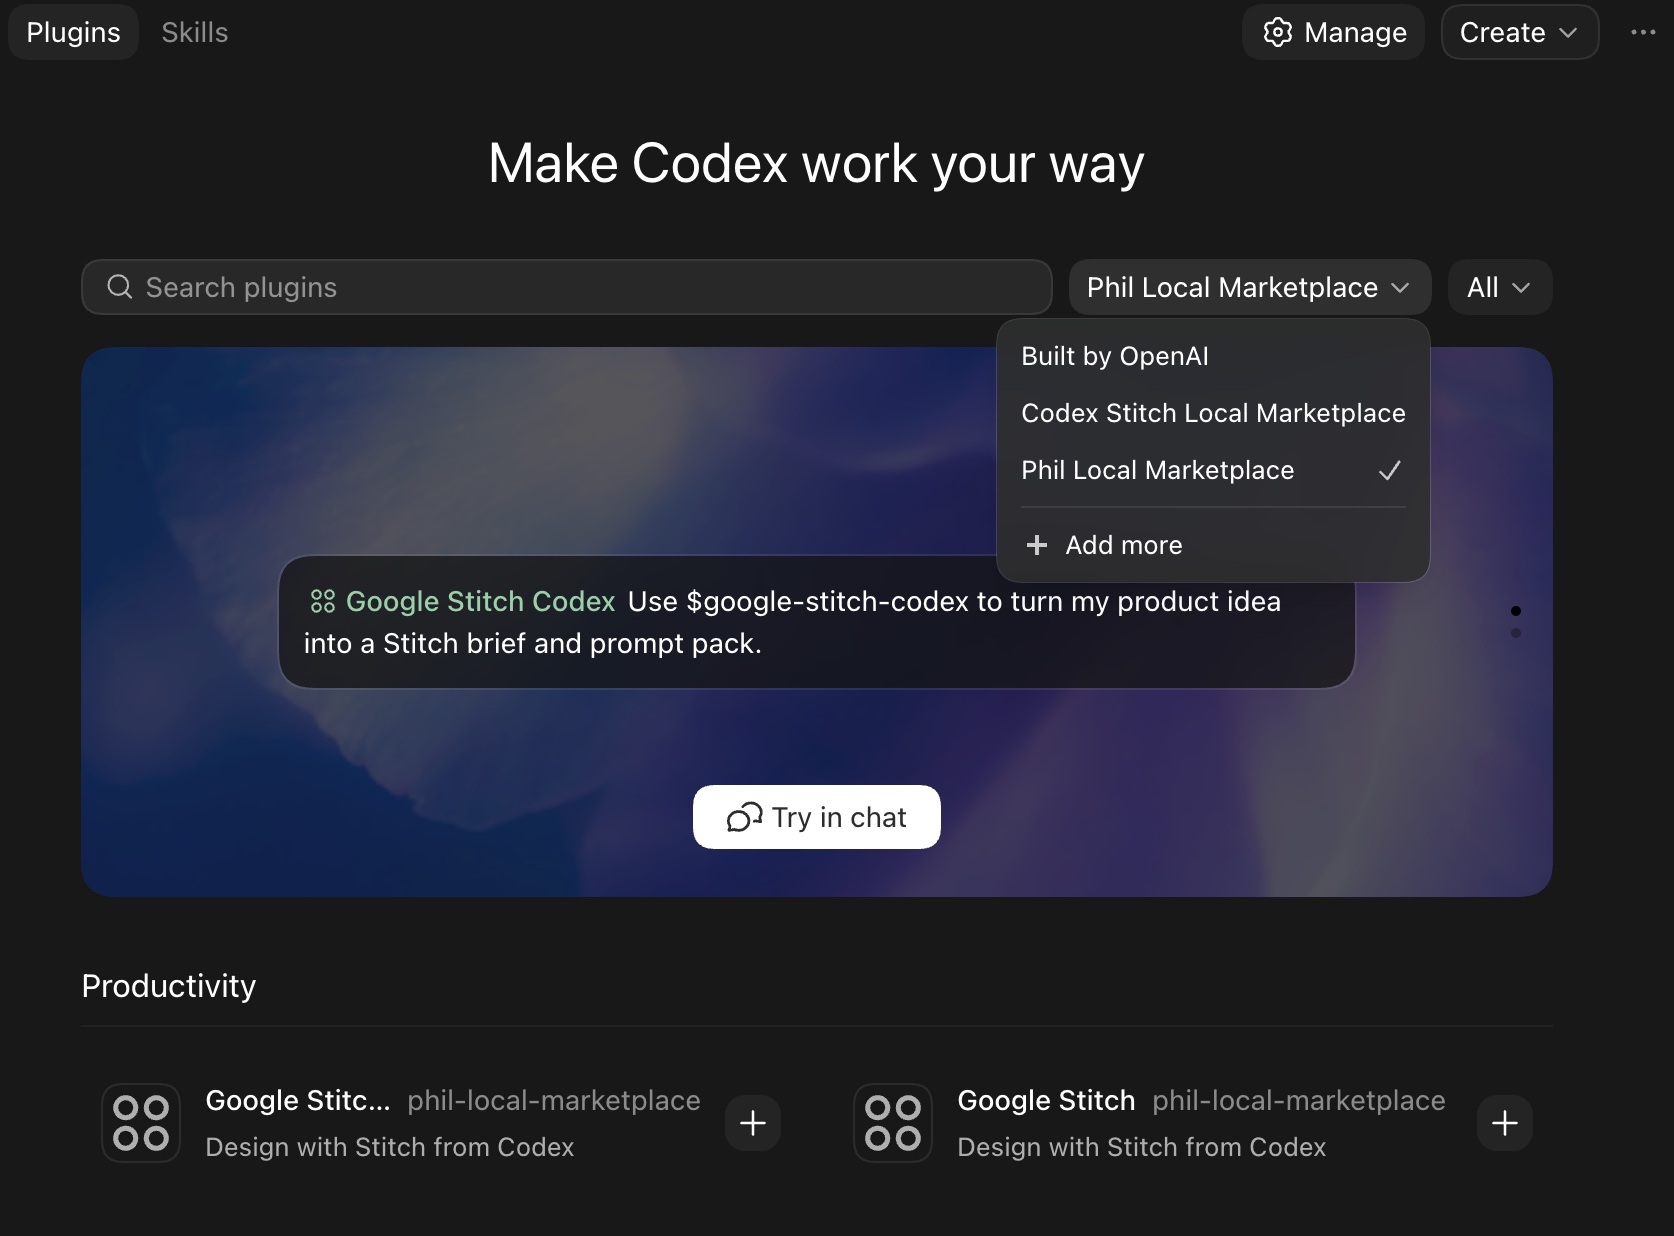Open the Google Stitch plugin title
This screenshot has width=1674, height=1236.
tap(1046, 1100)
